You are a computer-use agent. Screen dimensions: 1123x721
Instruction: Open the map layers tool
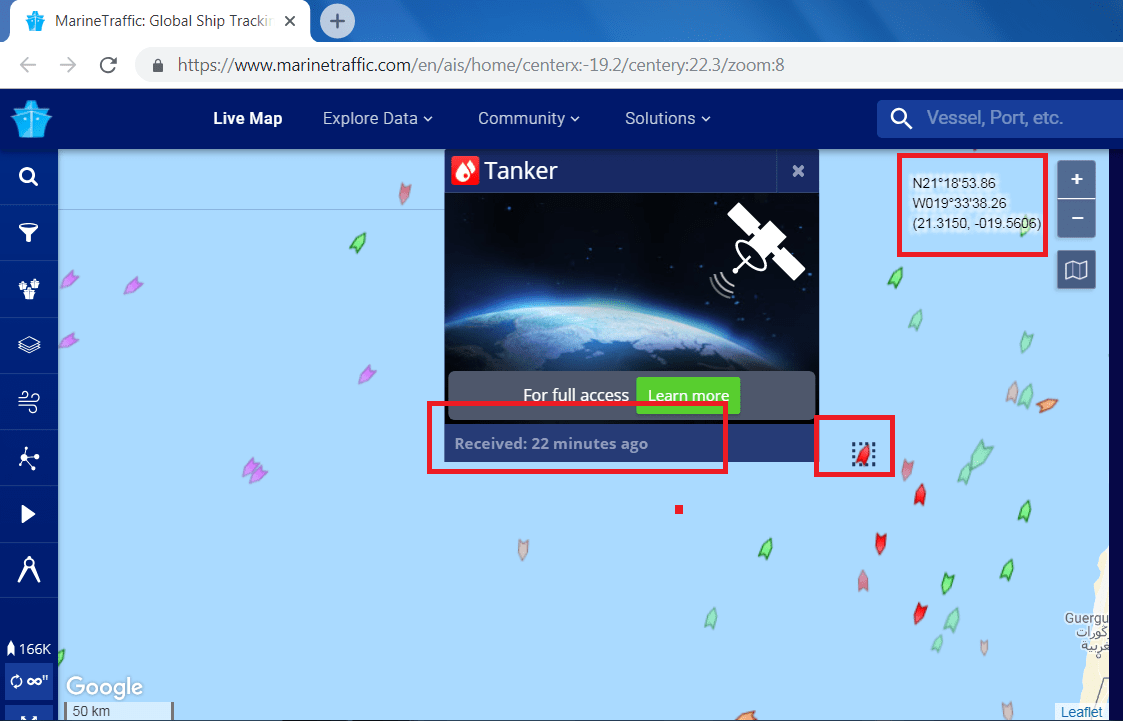pos(29,345)
